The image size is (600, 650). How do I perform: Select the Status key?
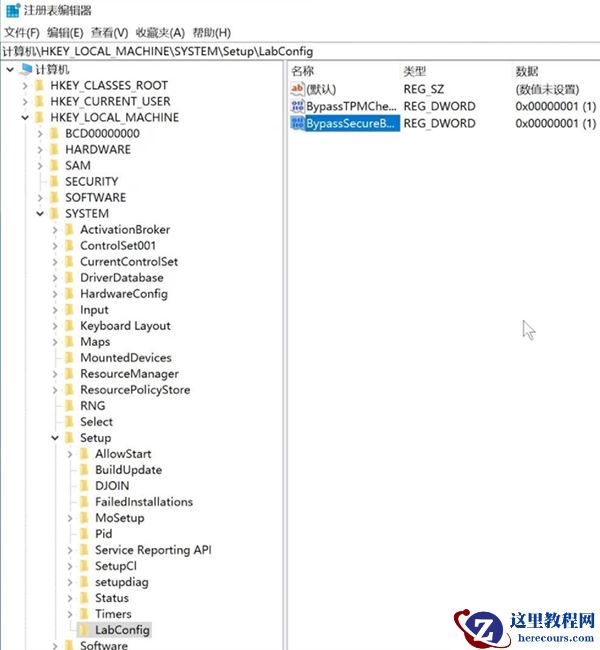click(112, 598)
